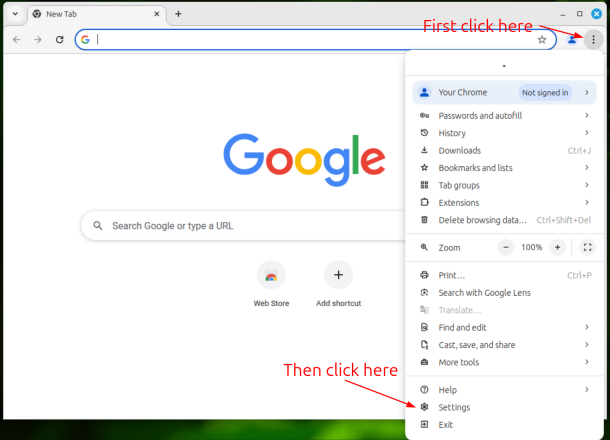Expand the Bookmarks and lists submenu

pos(475,168)
